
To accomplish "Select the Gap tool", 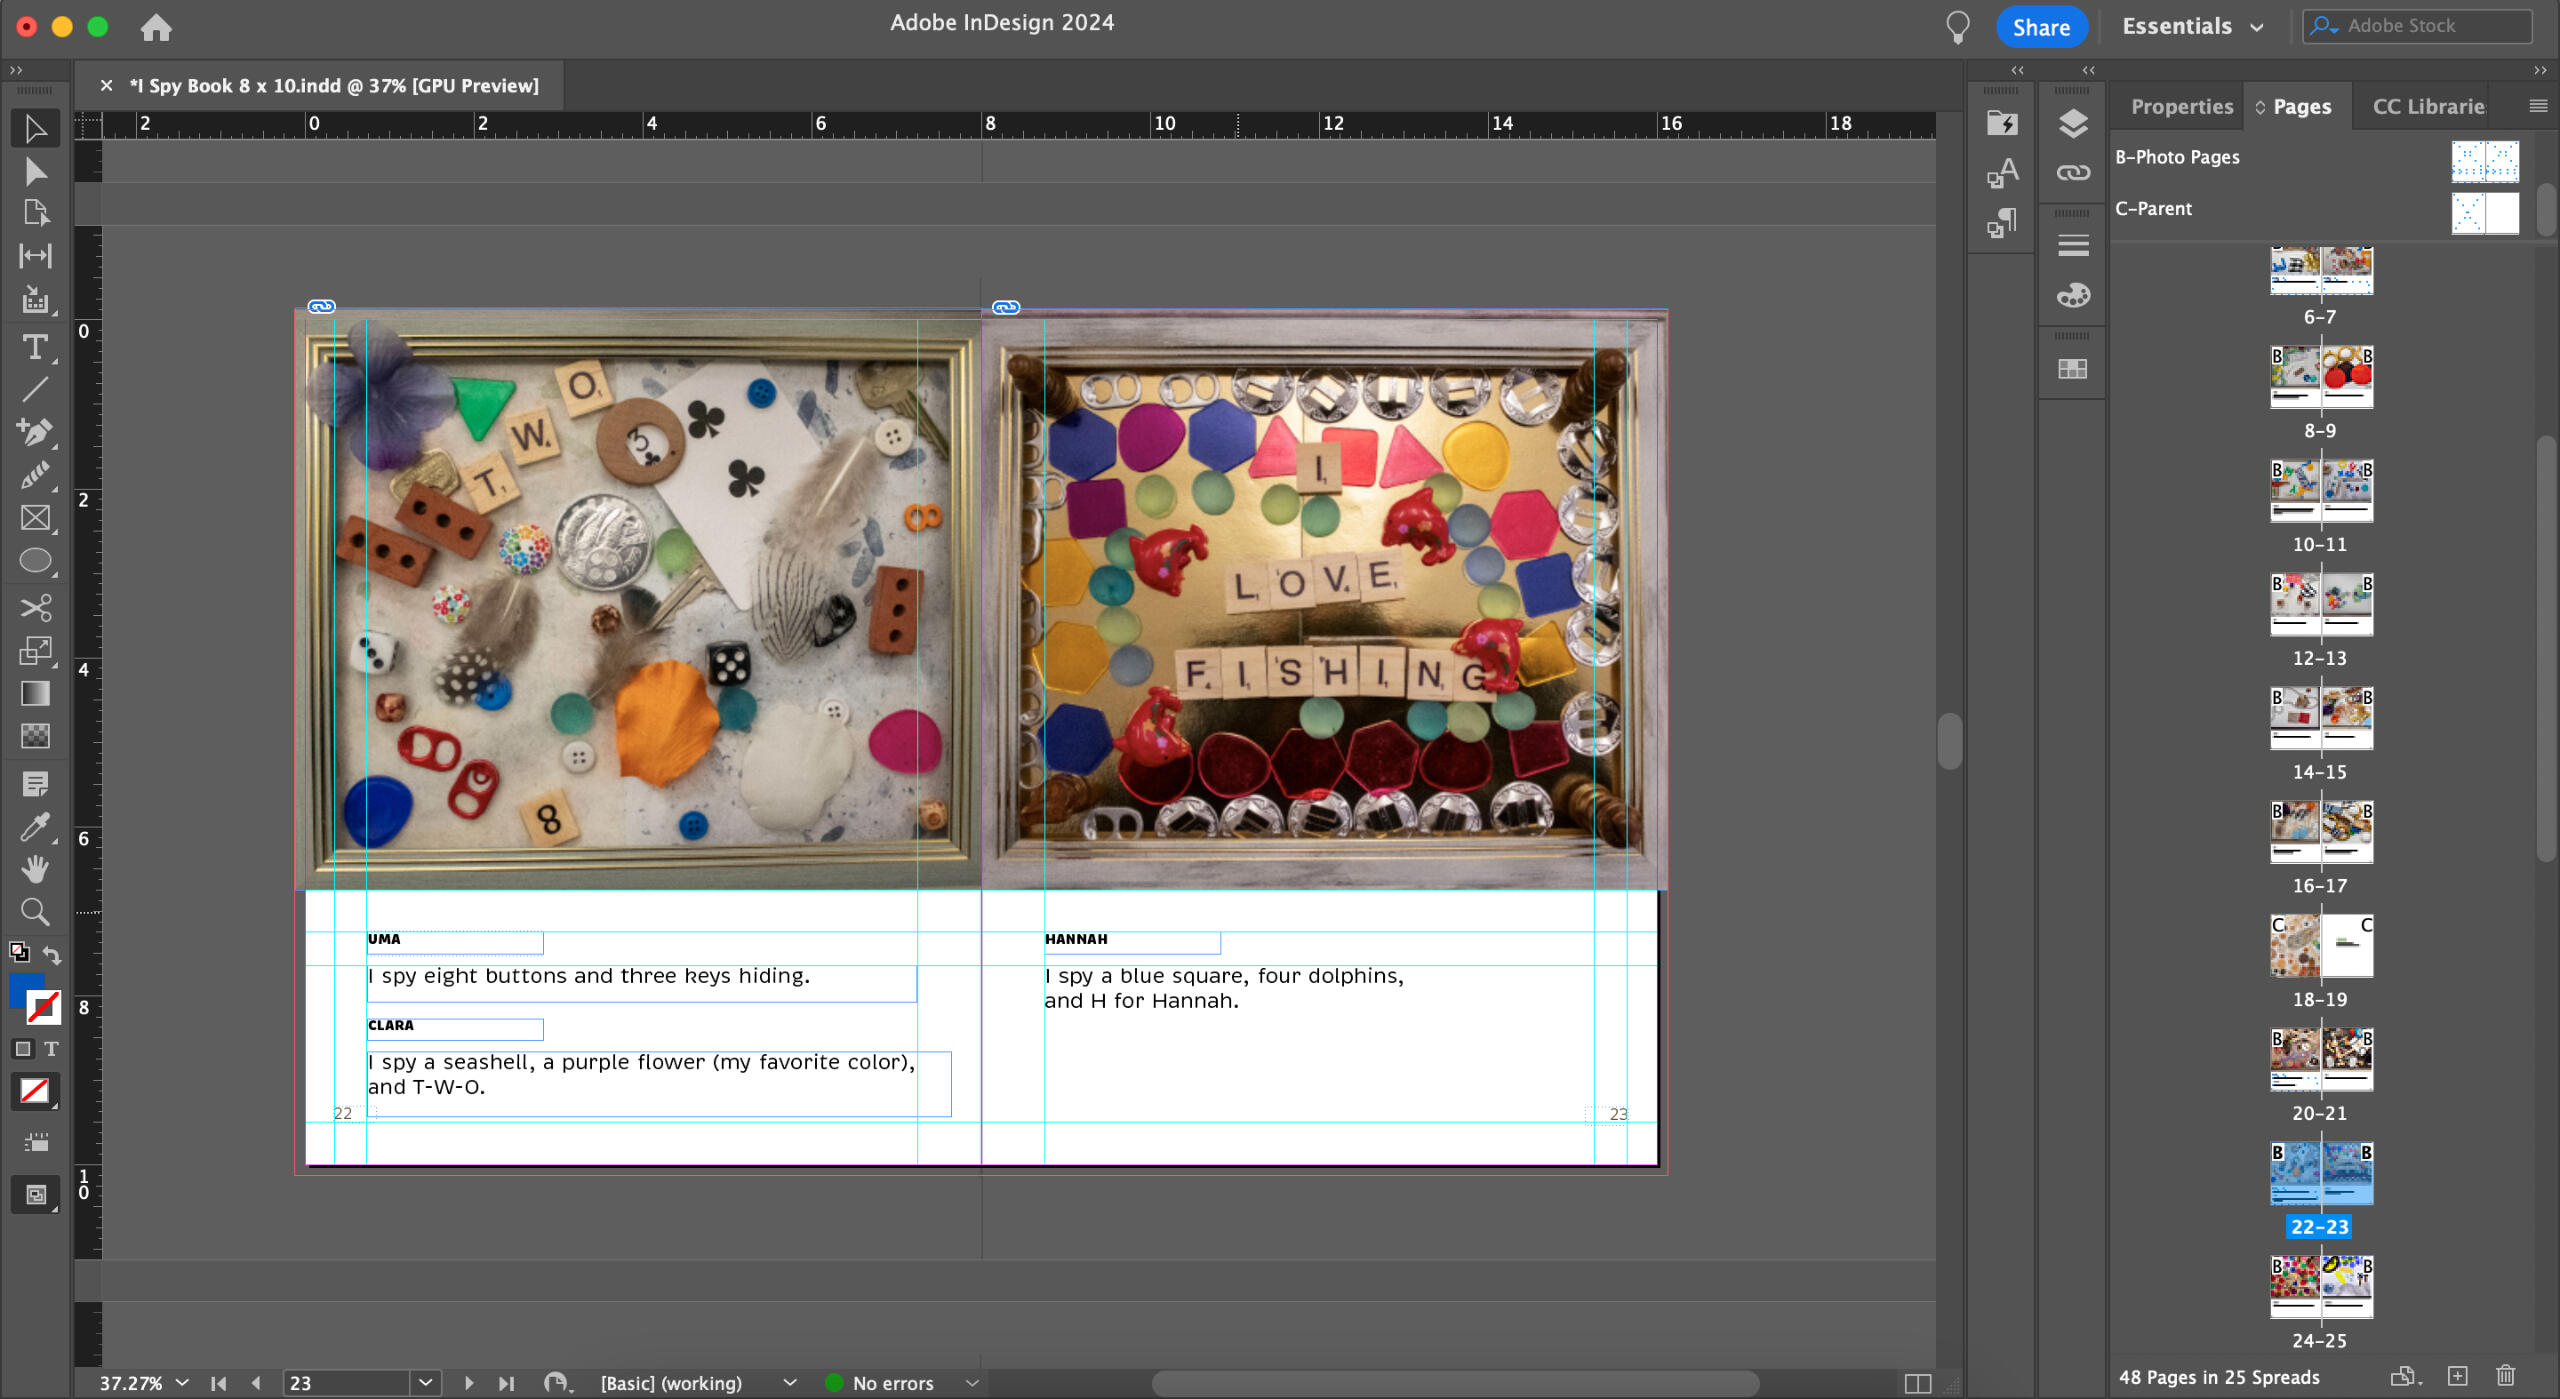I will (x=35, y=256).
